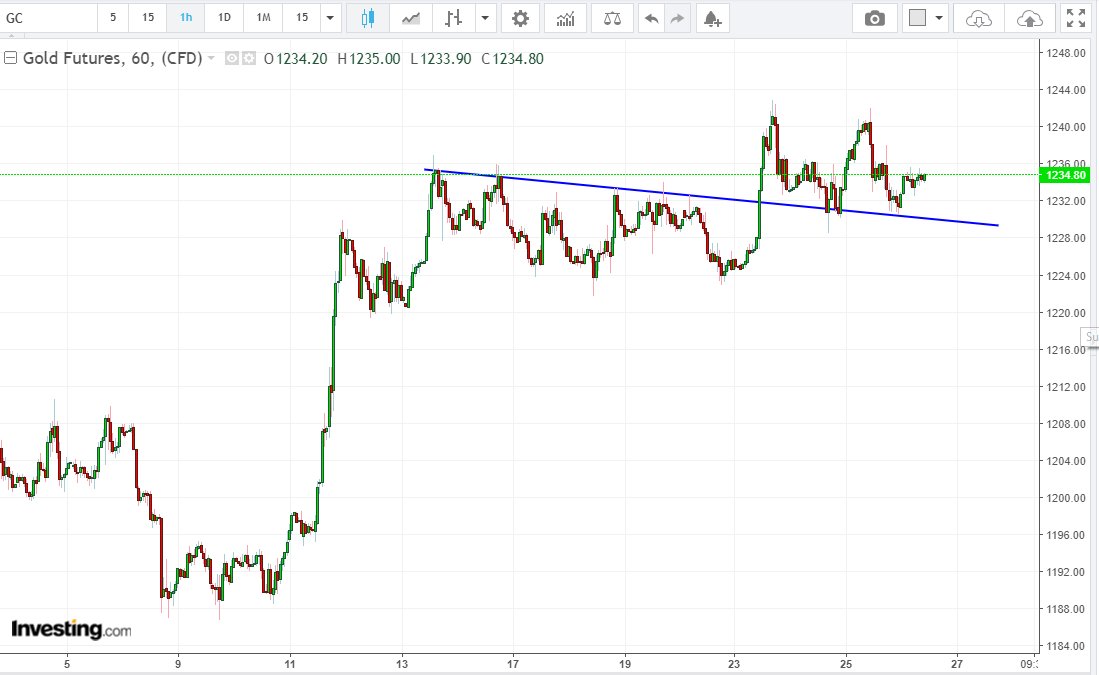Switch to the line chart style icon
The width and height of the screenshot is (1099, 675).
point(411,18)
